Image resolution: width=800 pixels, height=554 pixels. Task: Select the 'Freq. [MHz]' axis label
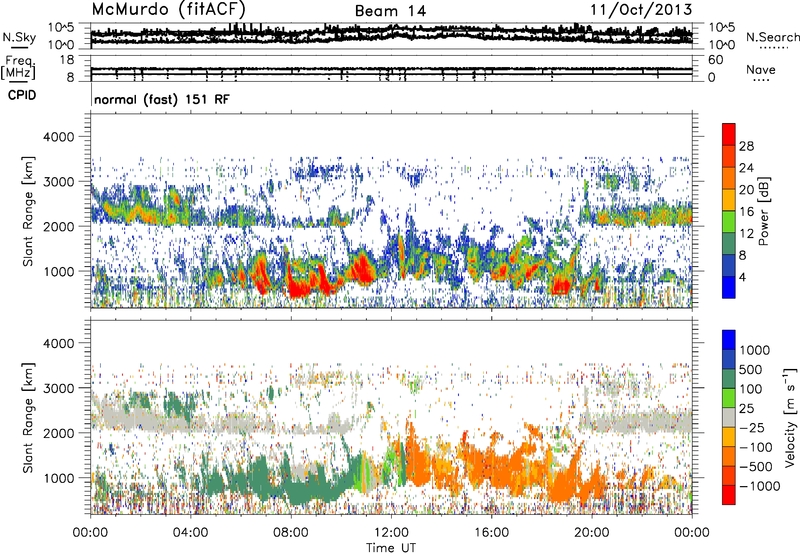click(18, 68)
